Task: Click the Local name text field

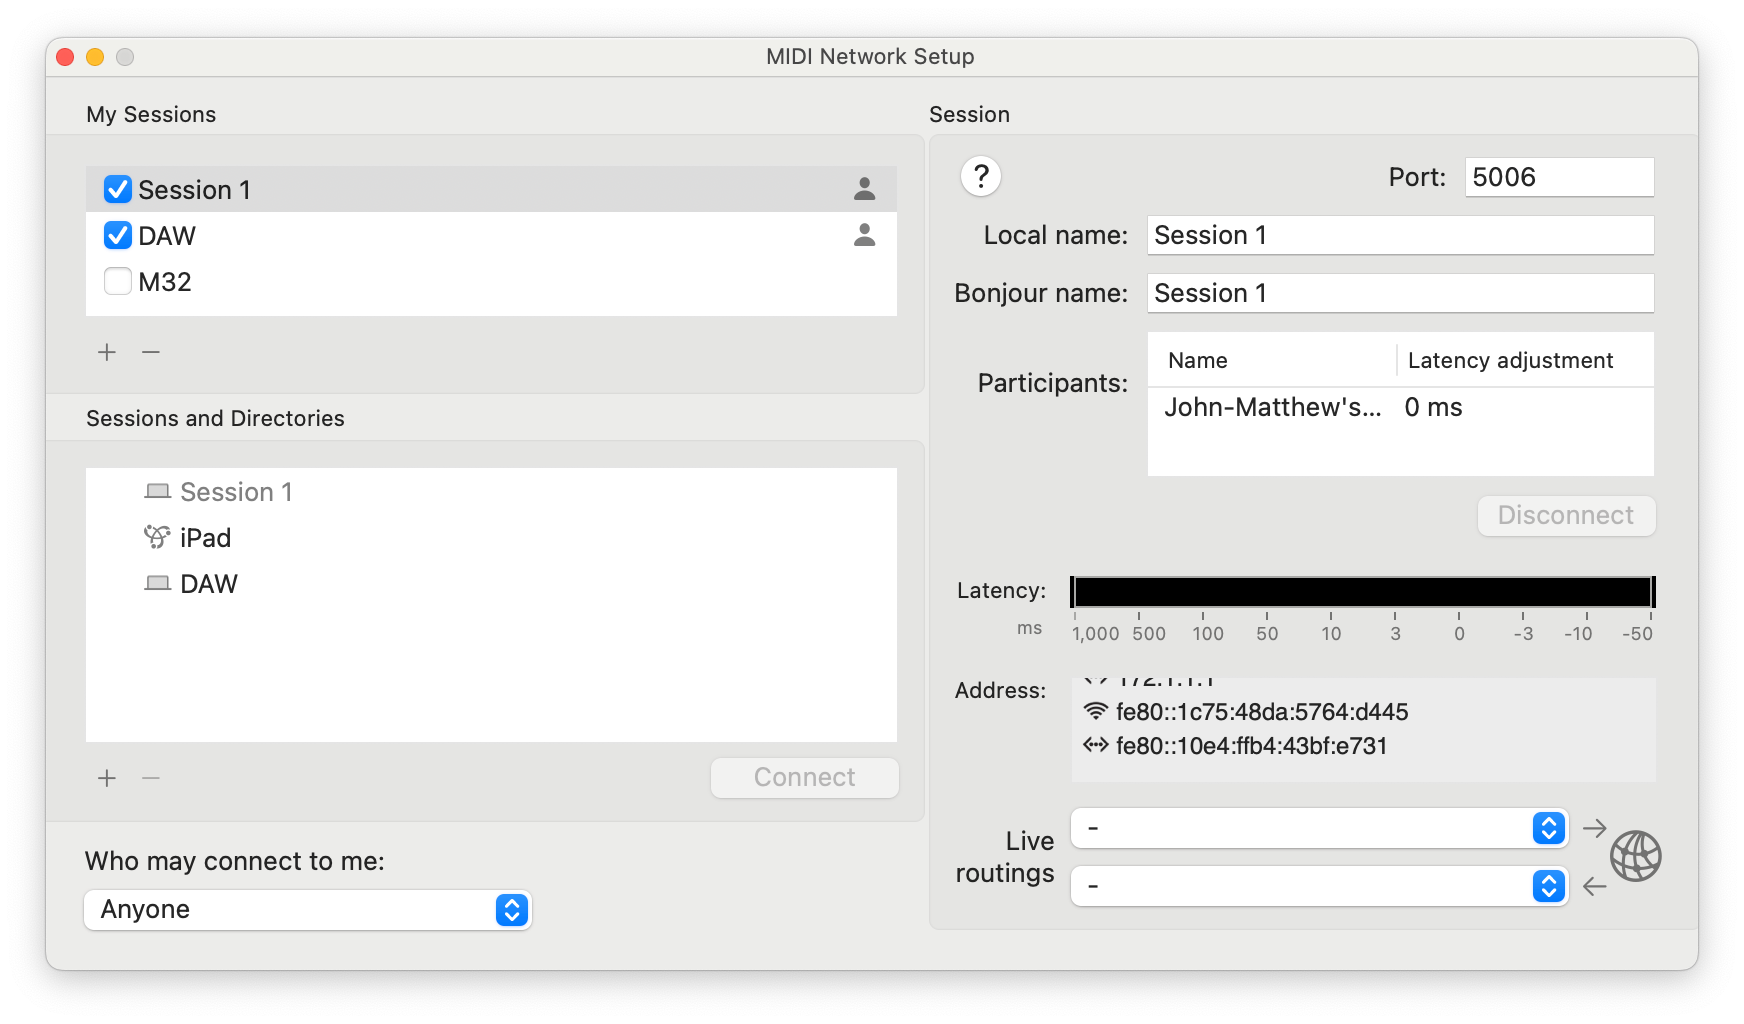Action: [1400, 235]
